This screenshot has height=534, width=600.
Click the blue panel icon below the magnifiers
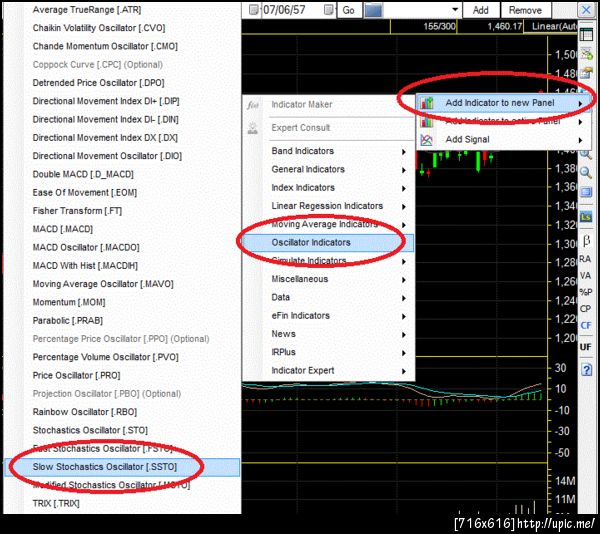point(586,191)
